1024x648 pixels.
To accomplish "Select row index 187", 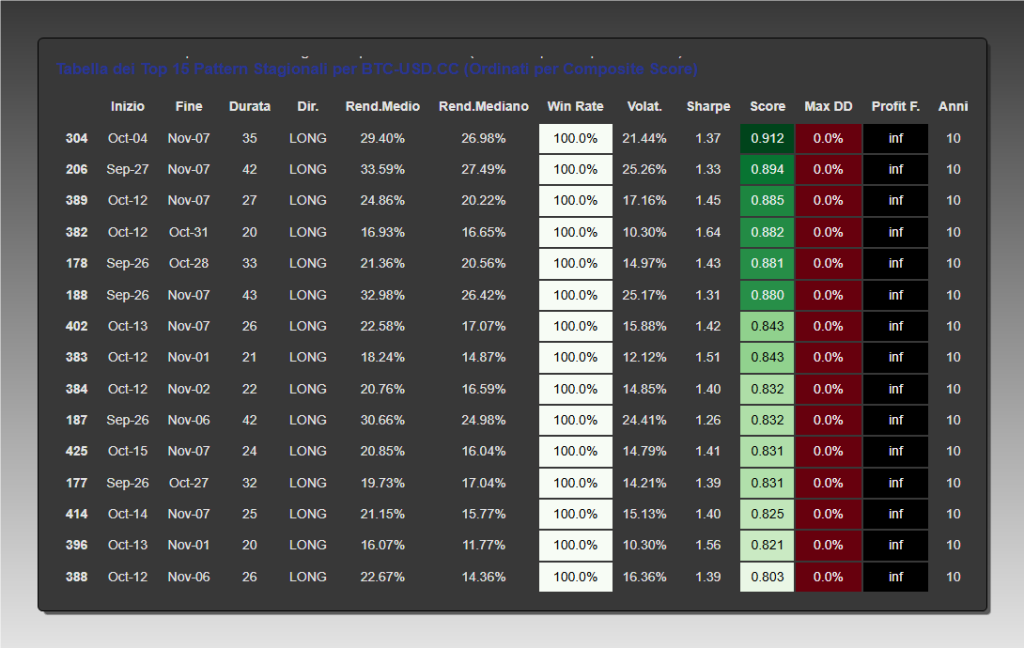I will [x=76, y=420].
